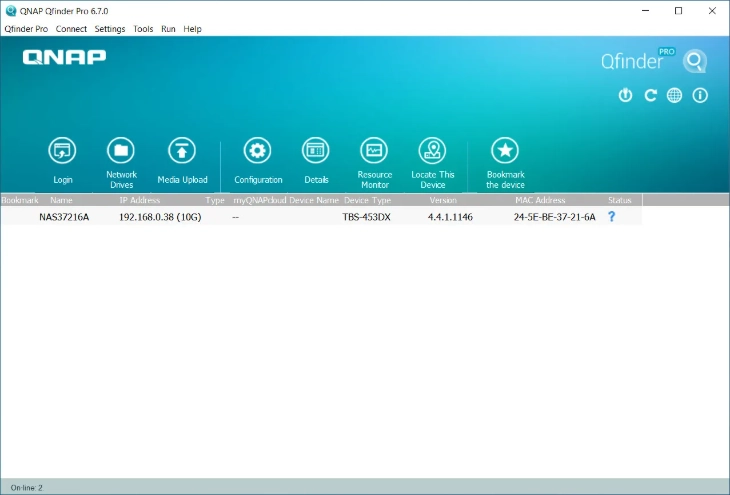Click the On-line: 2 status bar text

27,488
